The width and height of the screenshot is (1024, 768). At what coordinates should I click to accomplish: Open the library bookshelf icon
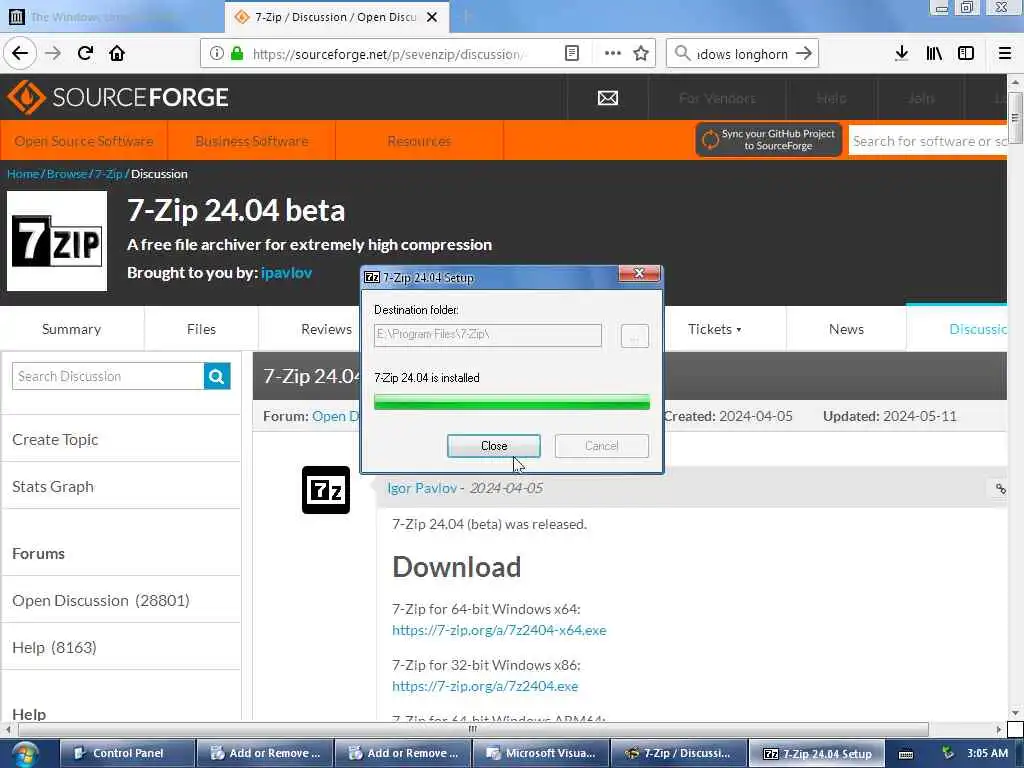934,54
